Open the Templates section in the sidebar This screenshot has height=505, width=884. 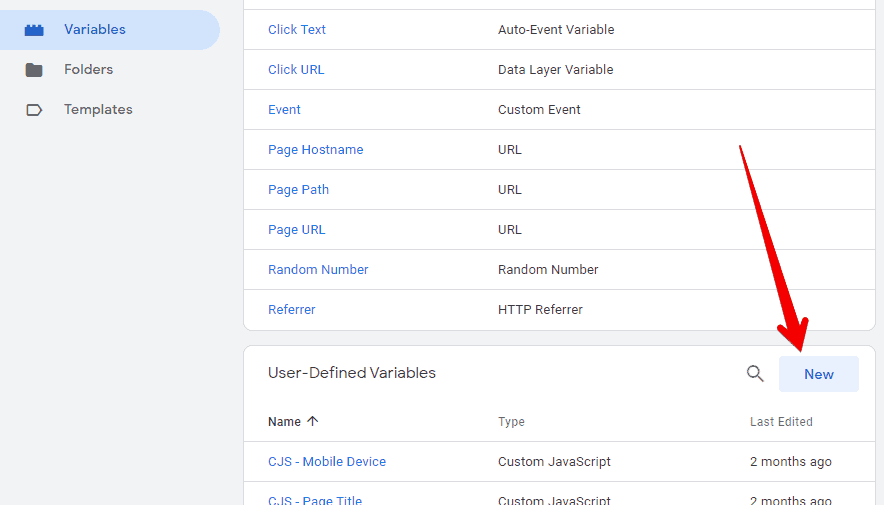coord(98,109)
